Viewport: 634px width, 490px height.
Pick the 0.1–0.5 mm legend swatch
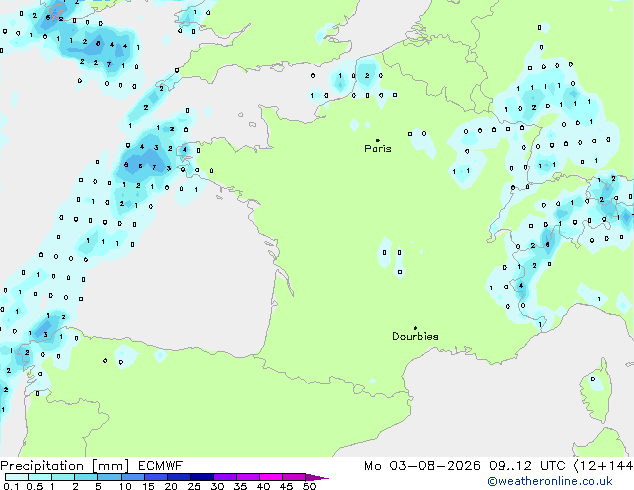pyautogui.click(x=17, y=477)
